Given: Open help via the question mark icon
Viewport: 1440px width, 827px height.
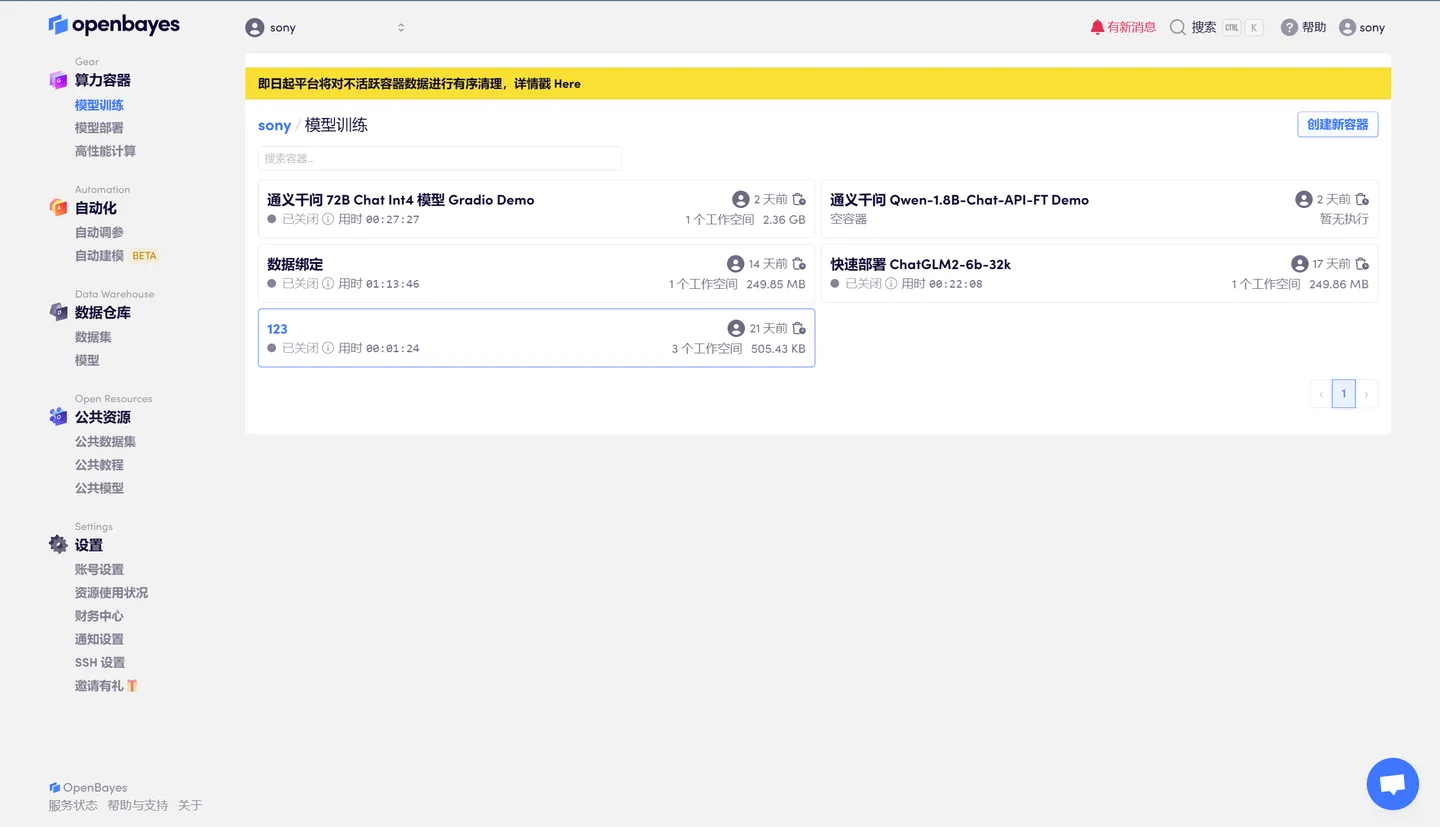Looking at the screenshot, I should (x=1288, y=27).
